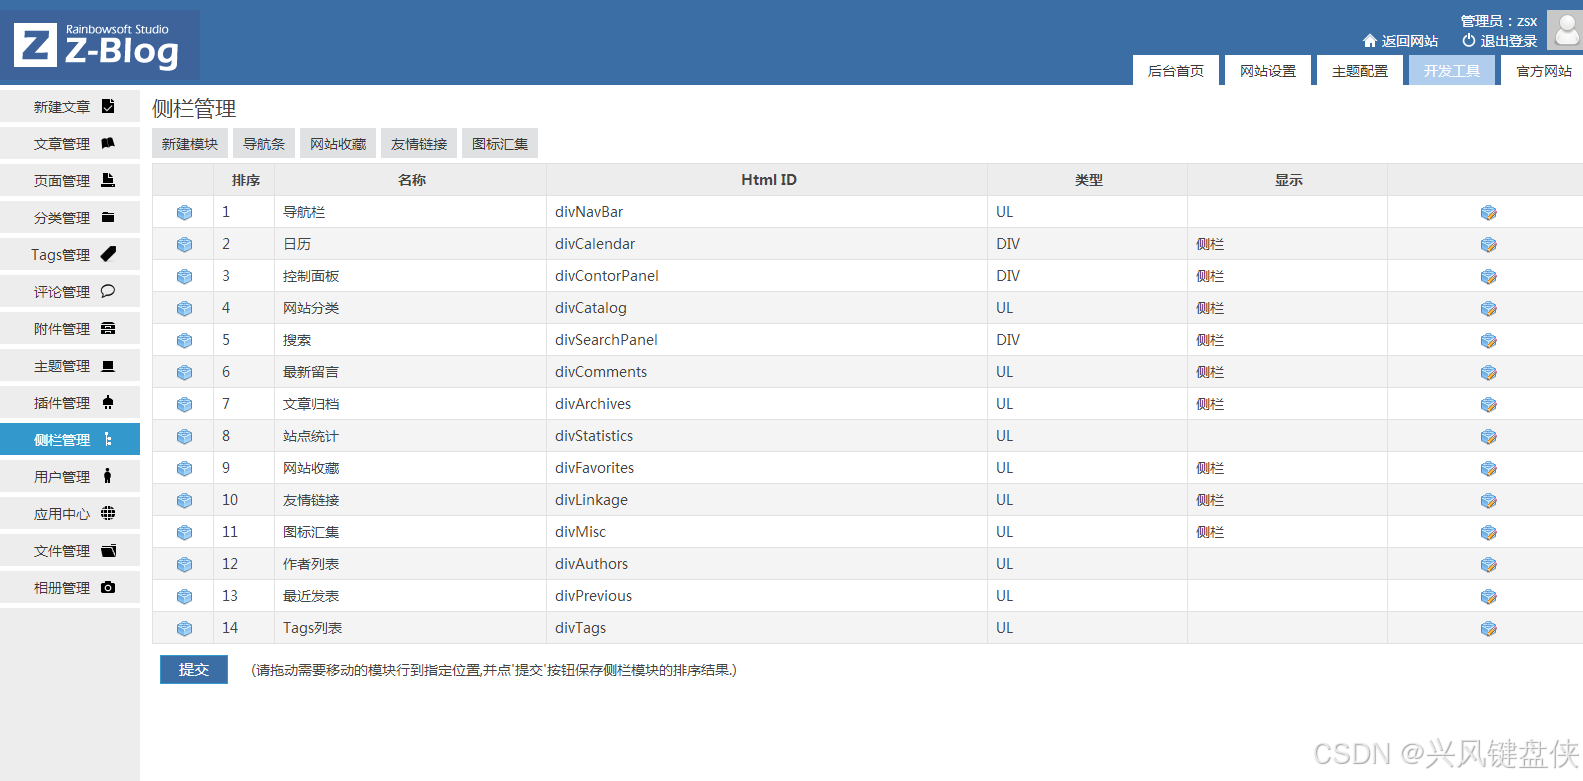
Task: Click the 退出登录 link
Action: [x=1499, y=41]
